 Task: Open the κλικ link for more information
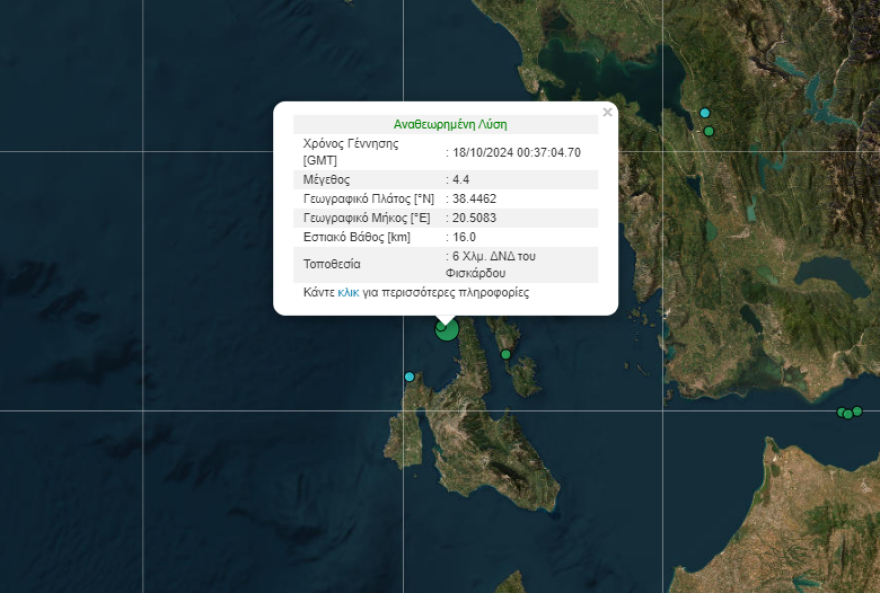pos(349,291)
